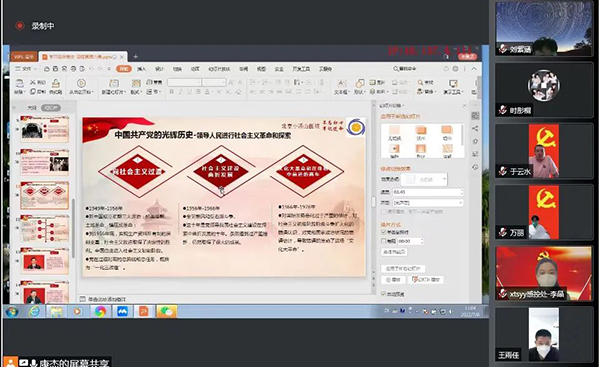The height and width of the screenshot is (367, 600).
Task: Click the apply to all slides button
Action: 403,269
